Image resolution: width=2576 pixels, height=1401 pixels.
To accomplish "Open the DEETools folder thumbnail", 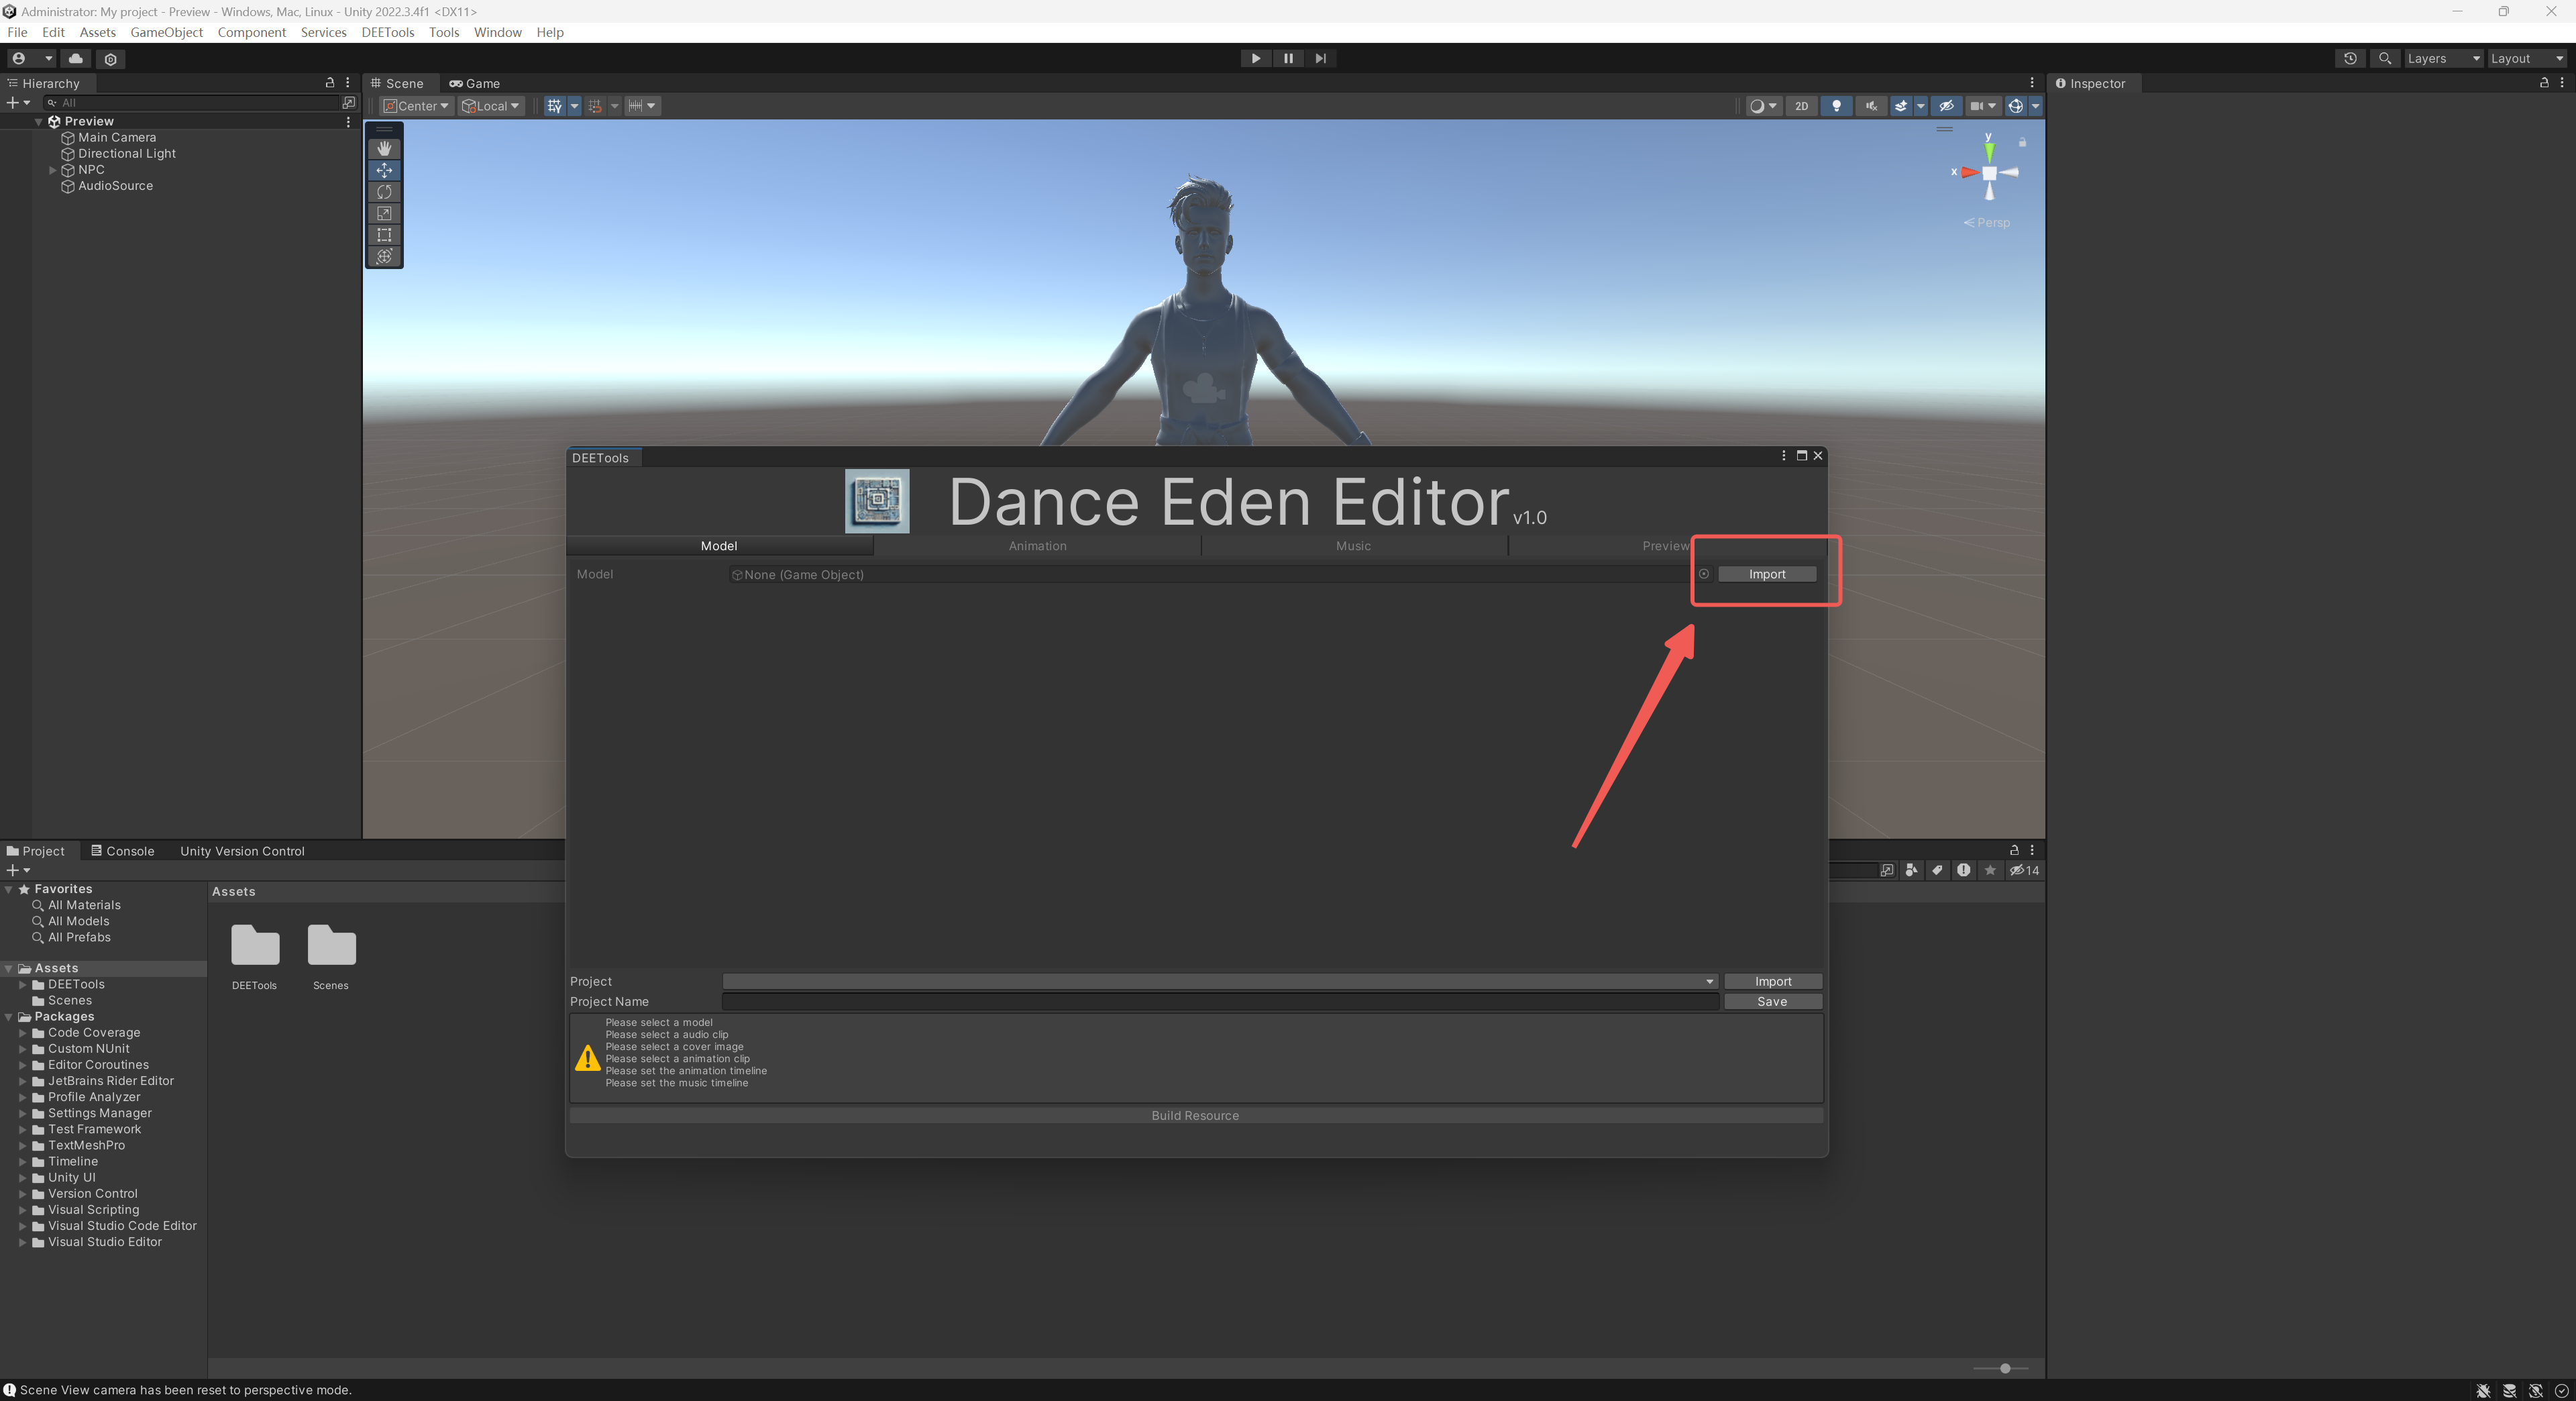I will click(x=255, y=945).
